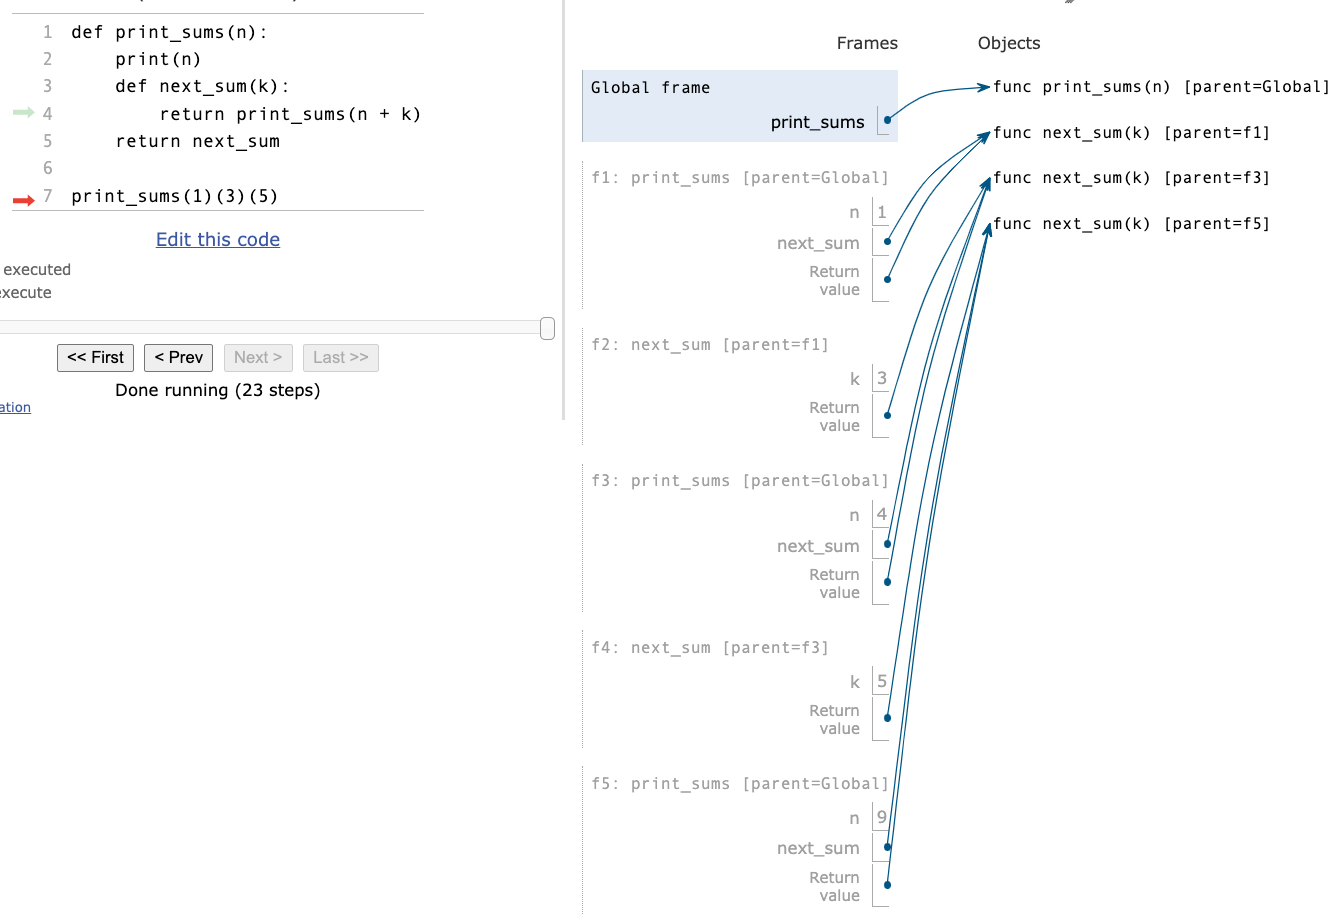Click frame f3: print_sums [parent=Global]
1338x923 pixels.
(740, 480)
